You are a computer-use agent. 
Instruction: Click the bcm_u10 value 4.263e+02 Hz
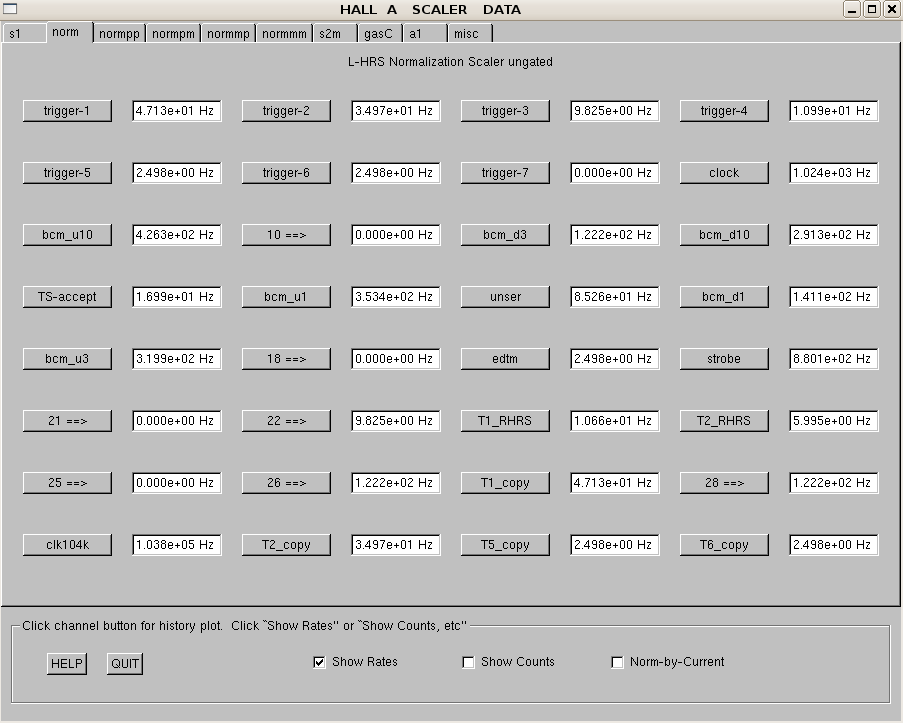tap(177, 235)
